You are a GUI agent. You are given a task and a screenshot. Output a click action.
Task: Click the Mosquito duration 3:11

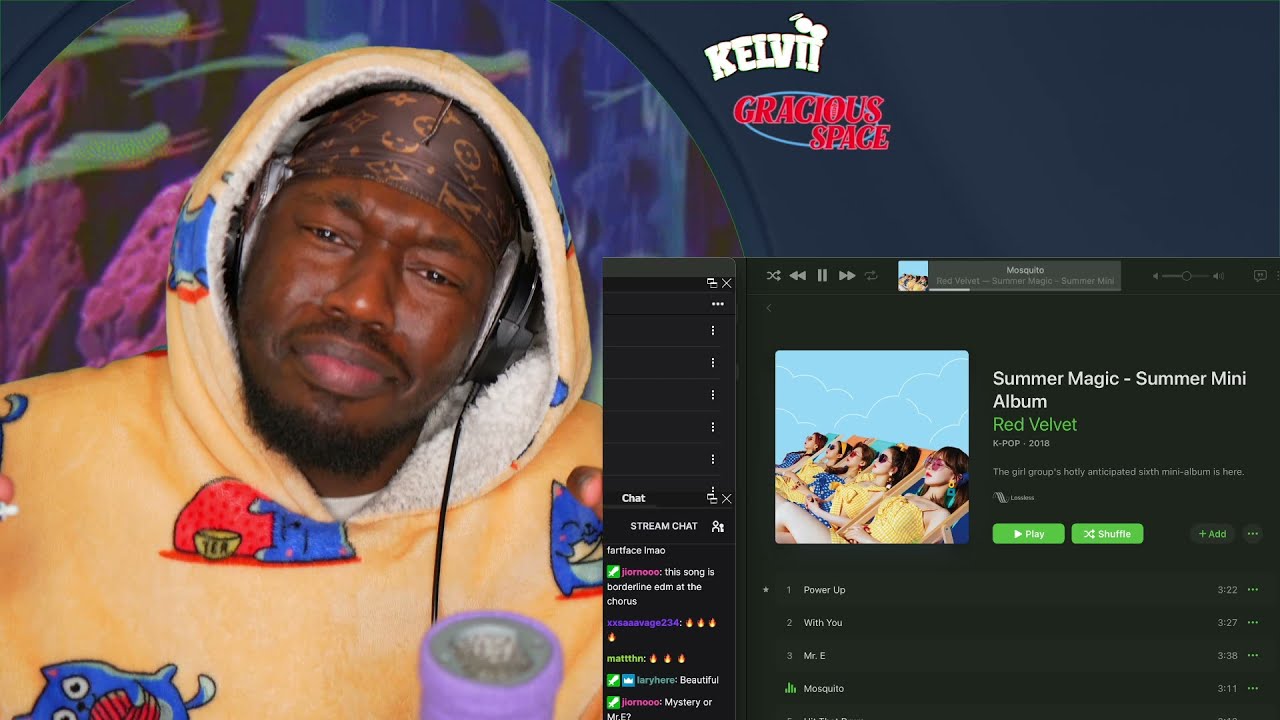click(1227, 689)
